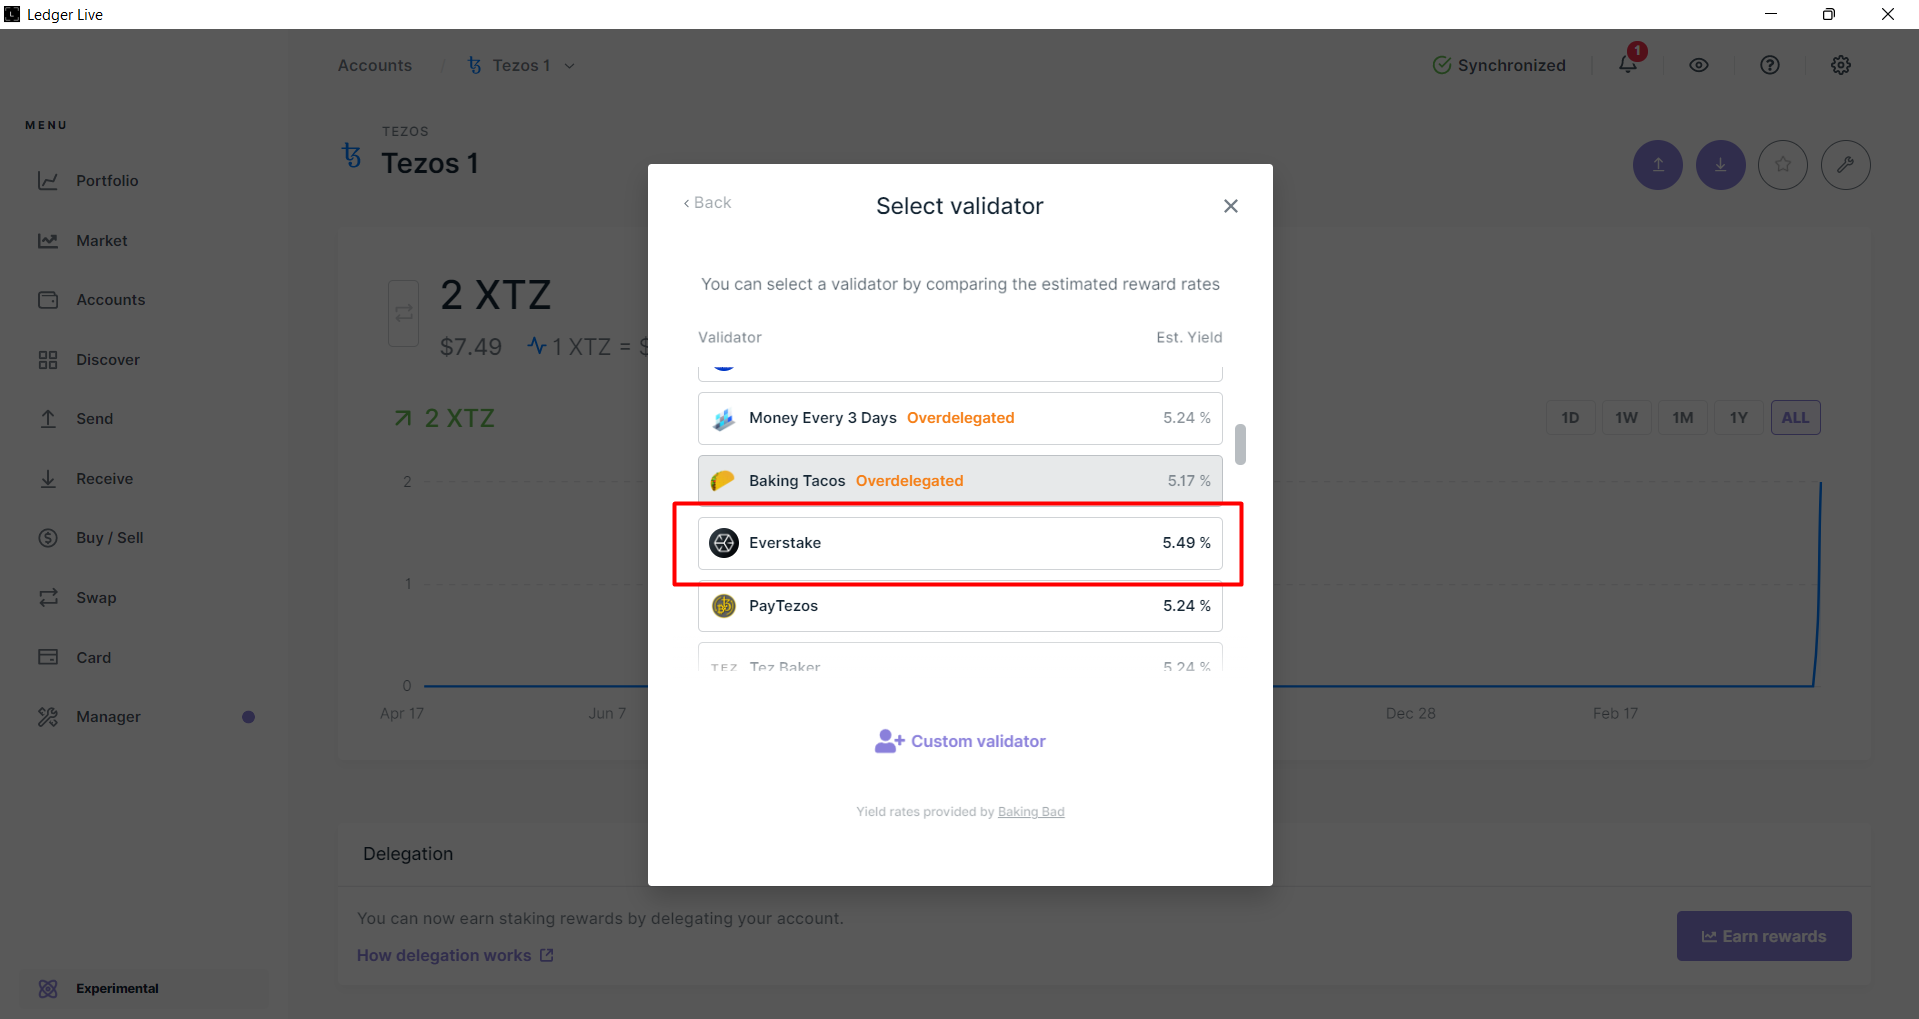Open the Baking Bad link
1919x1019 pixels.
click(1031, 812)
